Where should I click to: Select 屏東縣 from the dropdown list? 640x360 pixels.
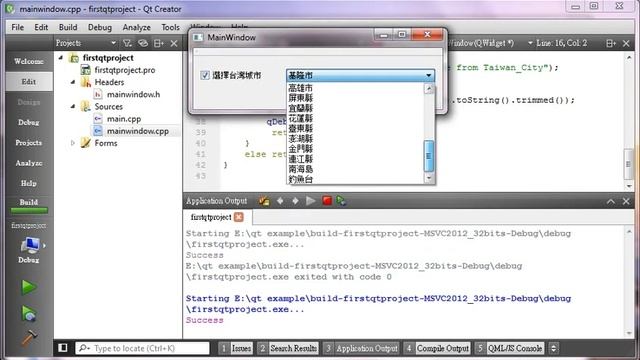(x=355, y=98)
